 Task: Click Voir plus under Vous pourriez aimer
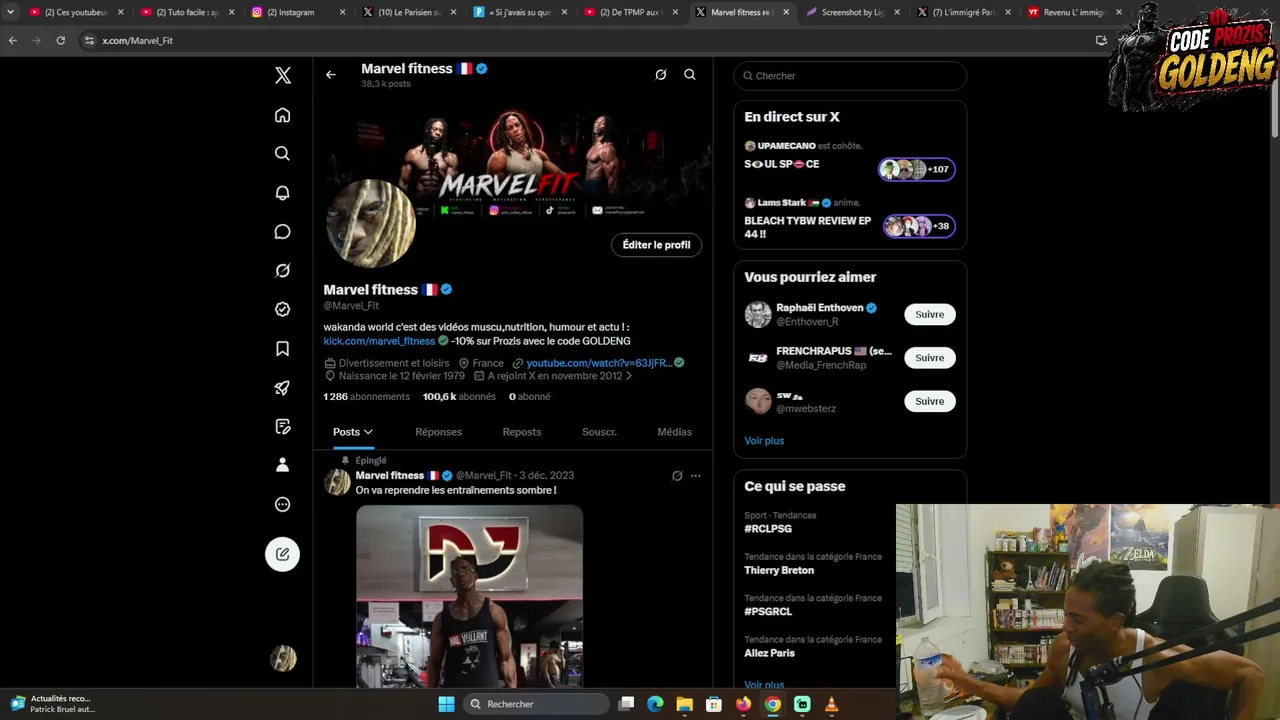coord(764,441)
